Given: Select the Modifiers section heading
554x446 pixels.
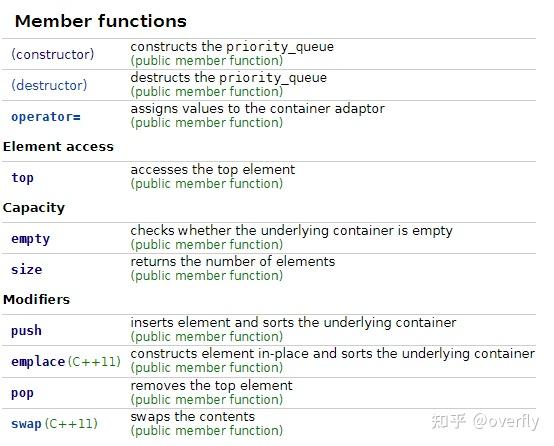Looking at the screenshot, I should [36, 300].
